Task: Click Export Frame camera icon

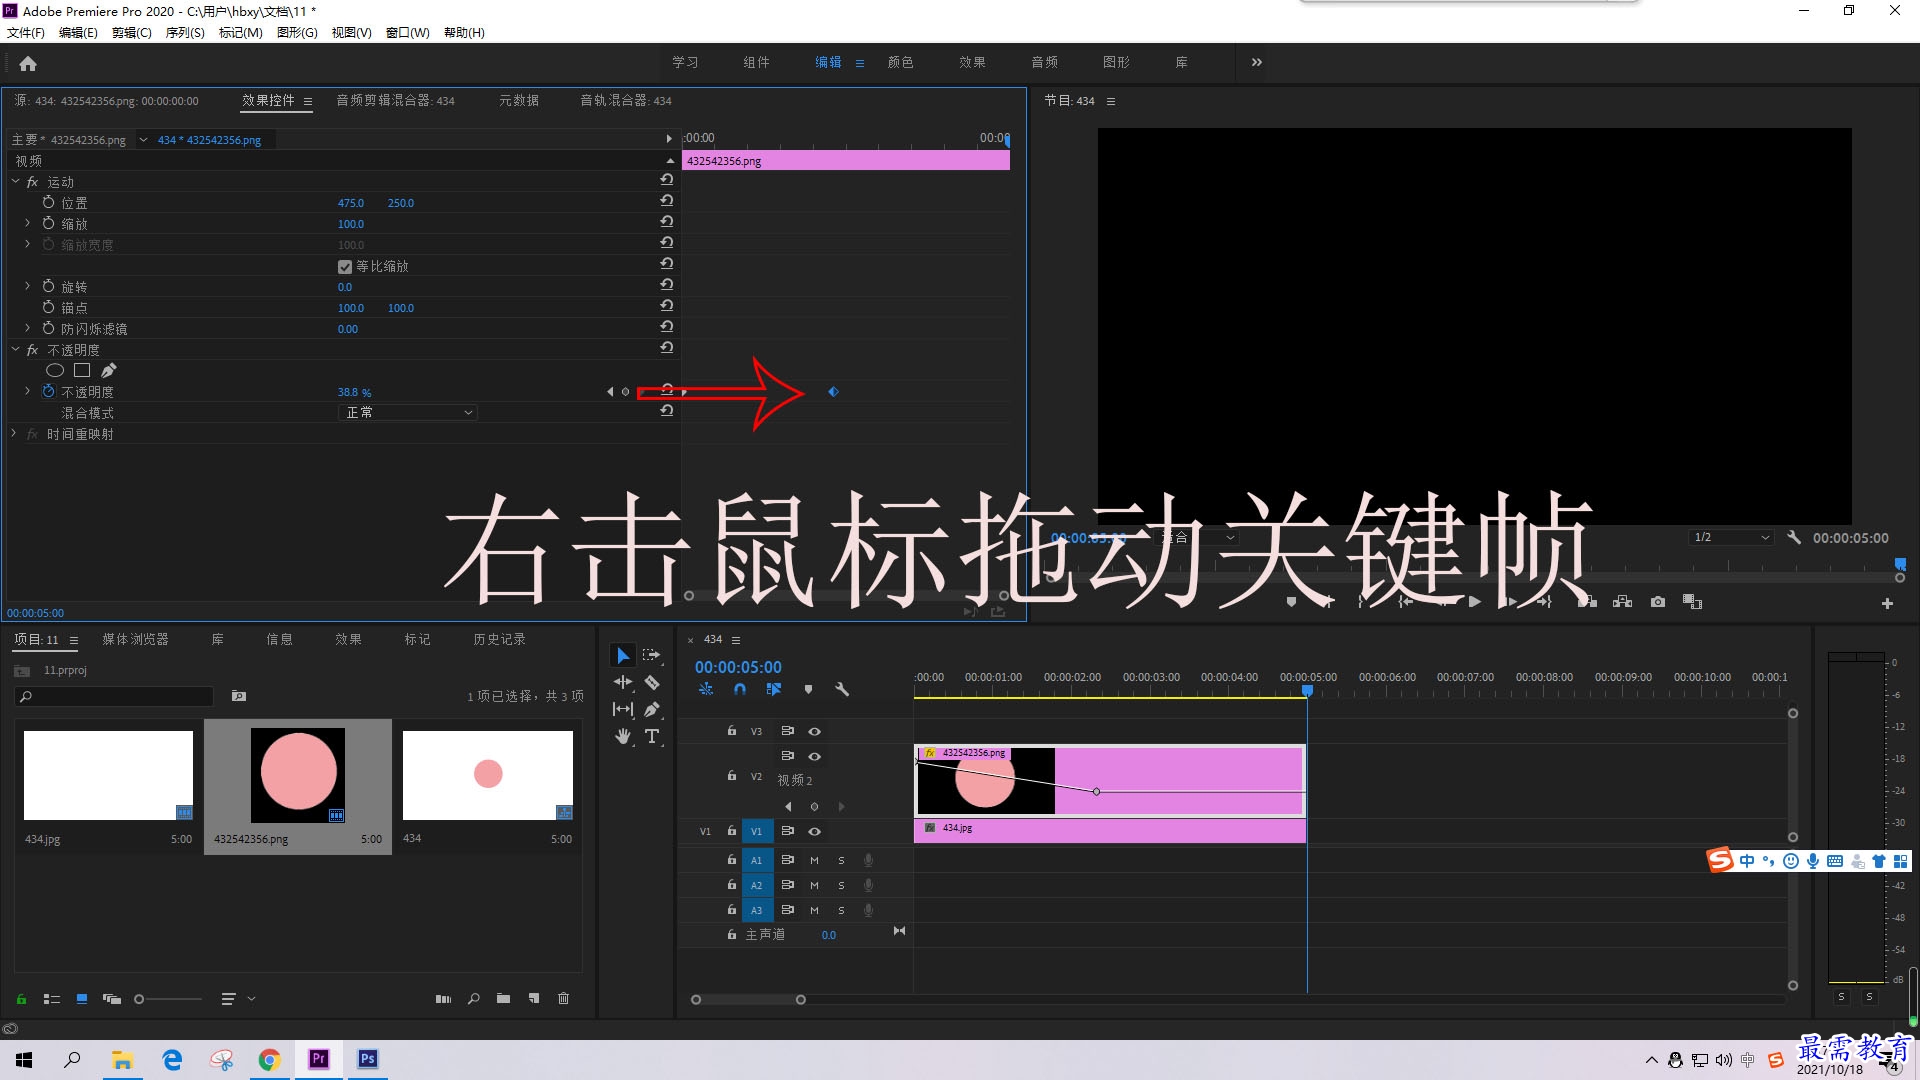Action: (1658, 602)
